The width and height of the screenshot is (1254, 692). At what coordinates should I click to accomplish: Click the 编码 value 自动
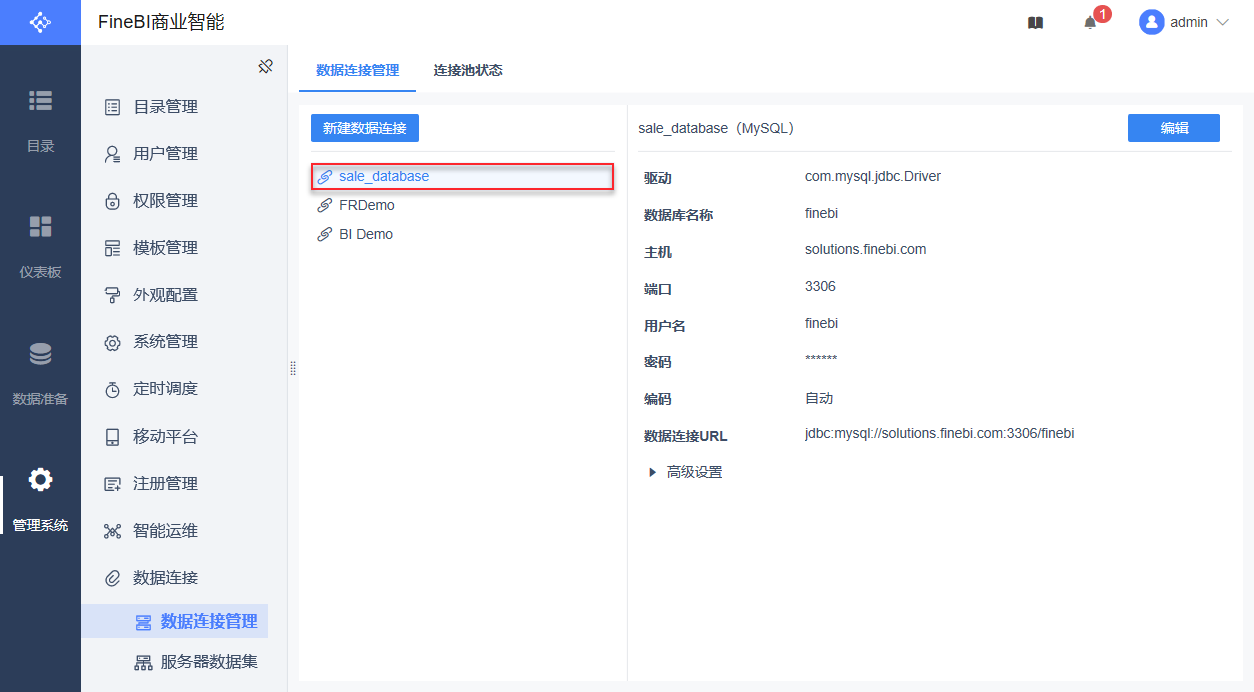pyautogui.click(x=819, y=398)
